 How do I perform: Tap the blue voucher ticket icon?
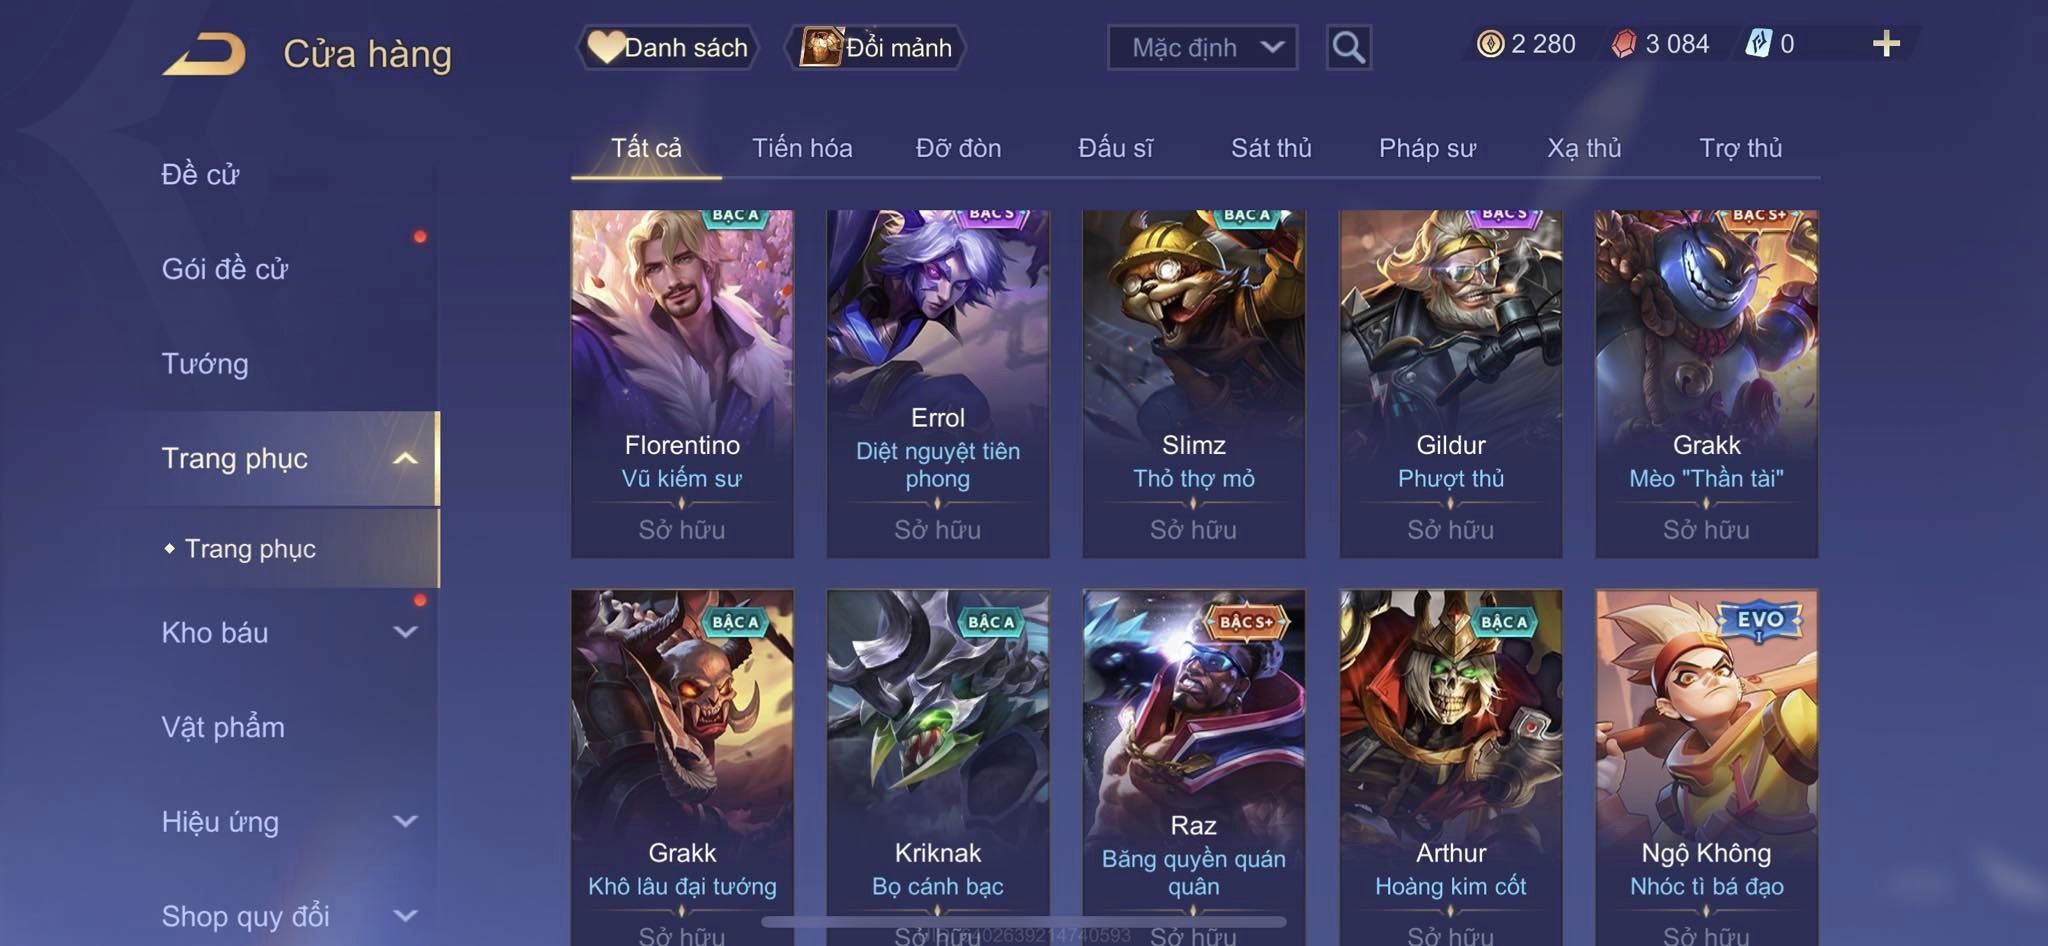(x=1758, y=44)
